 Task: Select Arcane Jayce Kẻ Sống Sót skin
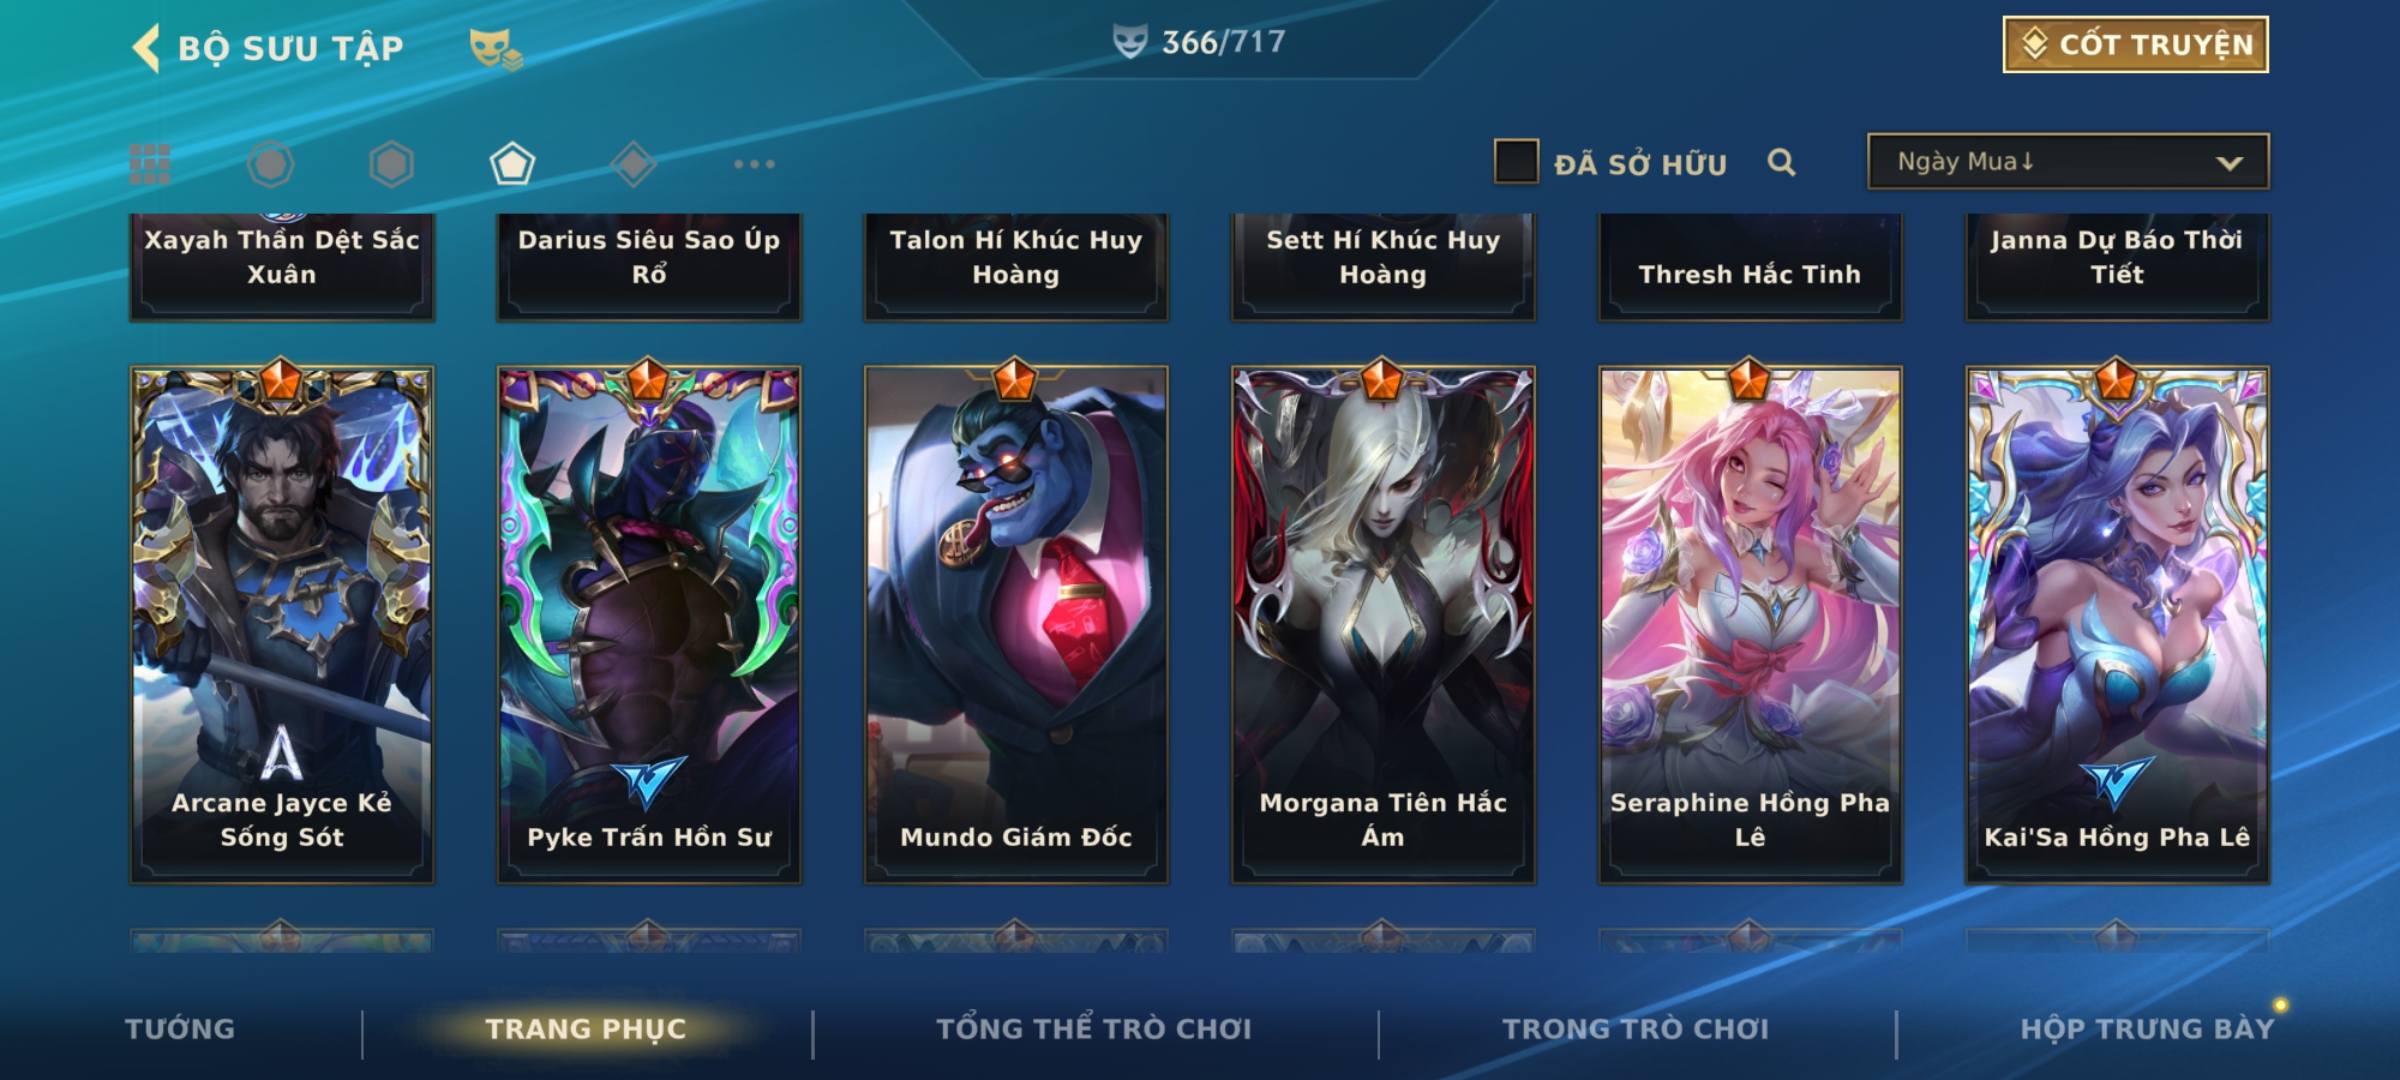(282, 625)
